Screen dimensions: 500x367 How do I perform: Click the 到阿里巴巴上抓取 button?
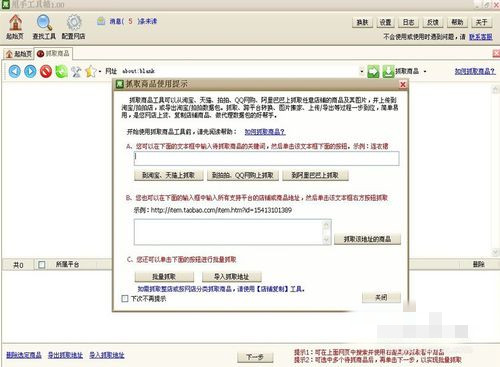pyautogui.click(x=315, y=175)
